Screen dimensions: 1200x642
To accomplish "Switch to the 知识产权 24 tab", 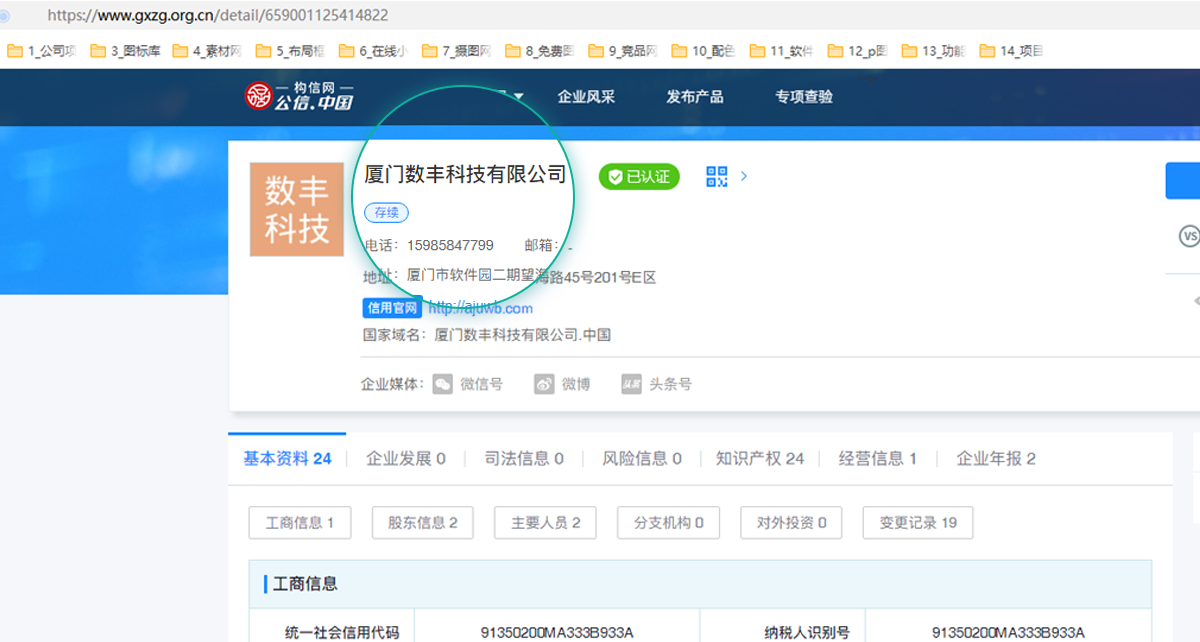I will pos(760,459).
